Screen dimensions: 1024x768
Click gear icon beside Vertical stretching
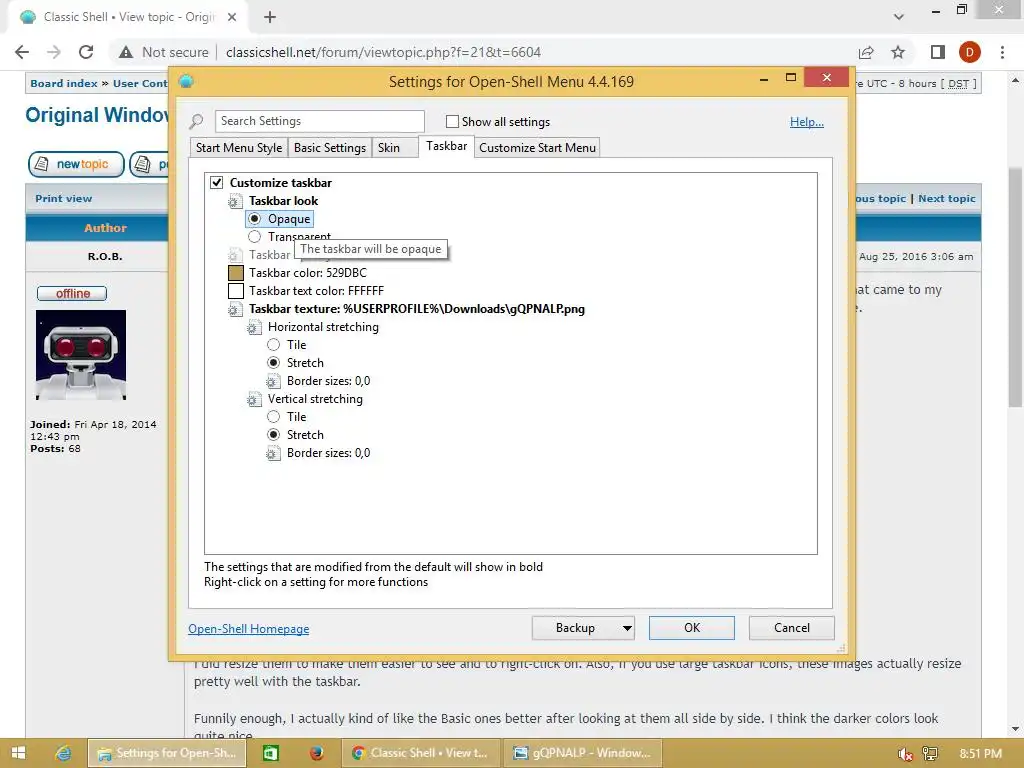(x=254, y=399)
